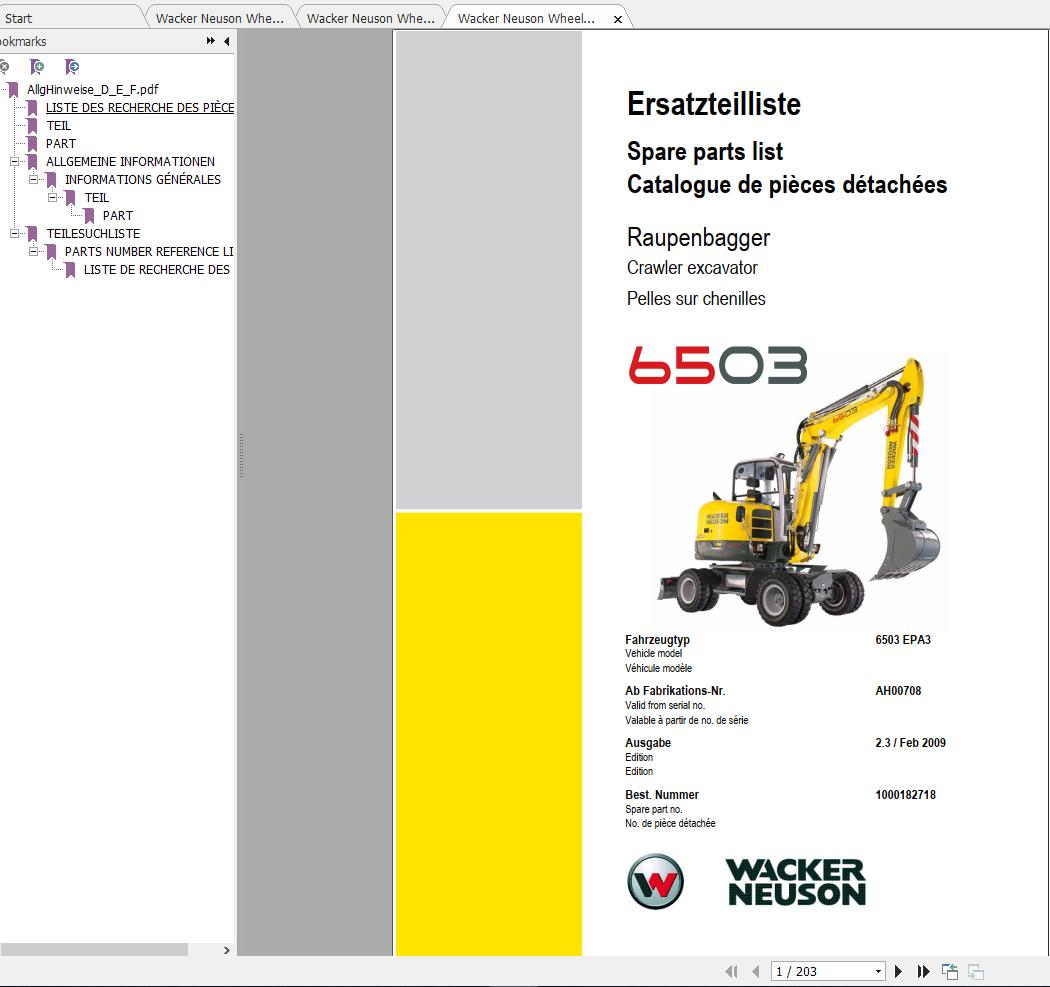
Task: Click the expand-all double arrow in Bookmarks header
Action: (209, 41)
